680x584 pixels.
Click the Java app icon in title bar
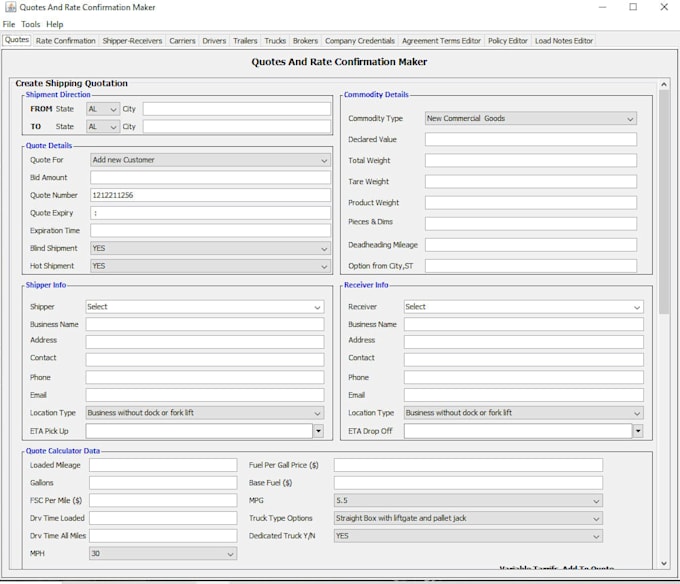(10, 7)
